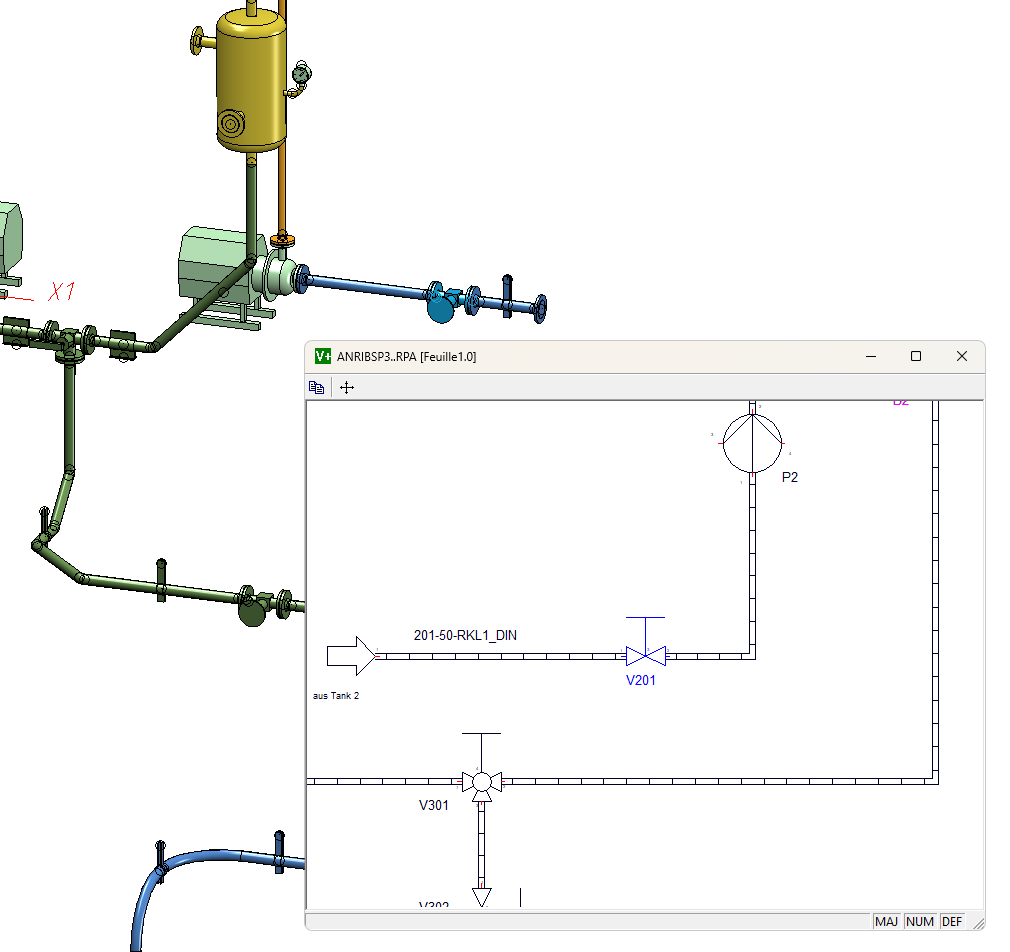Screen dimensions: 1010x952
Task: Click the V301 label text
Action: click(x=434, y=805)
